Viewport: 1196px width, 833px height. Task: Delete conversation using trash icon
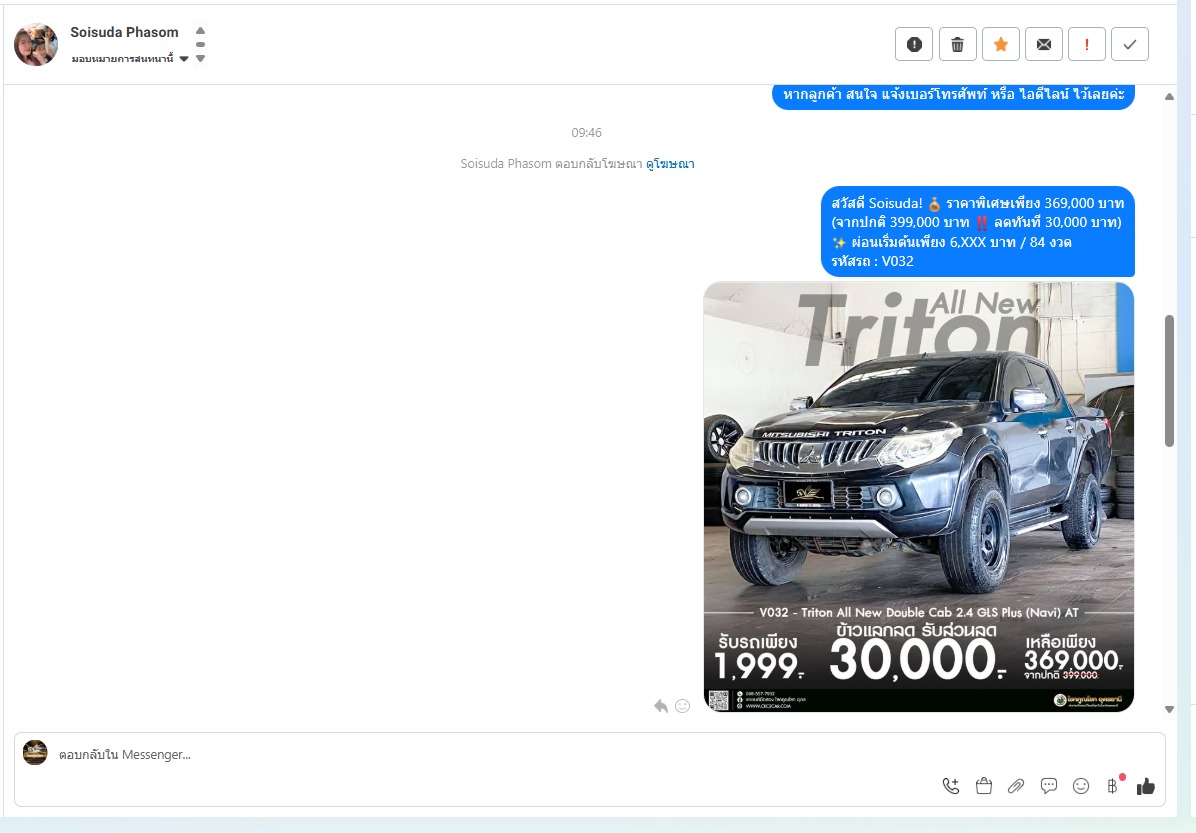pyautogui.click(x=957, y=44)
